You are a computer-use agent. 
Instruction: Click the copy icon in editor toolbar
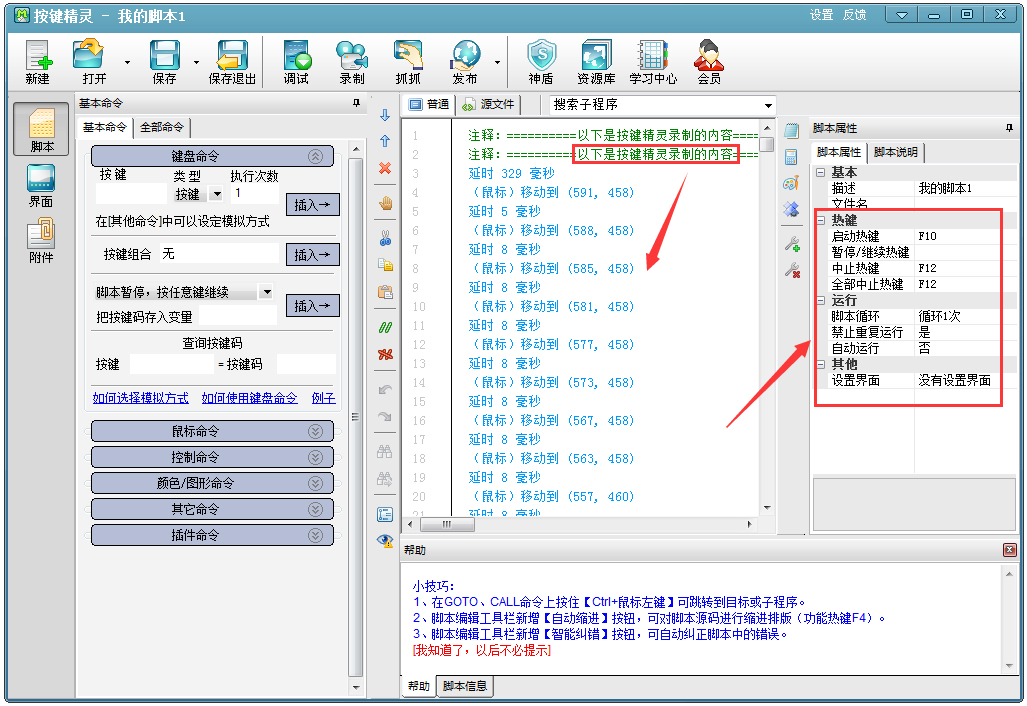point(385,264)
